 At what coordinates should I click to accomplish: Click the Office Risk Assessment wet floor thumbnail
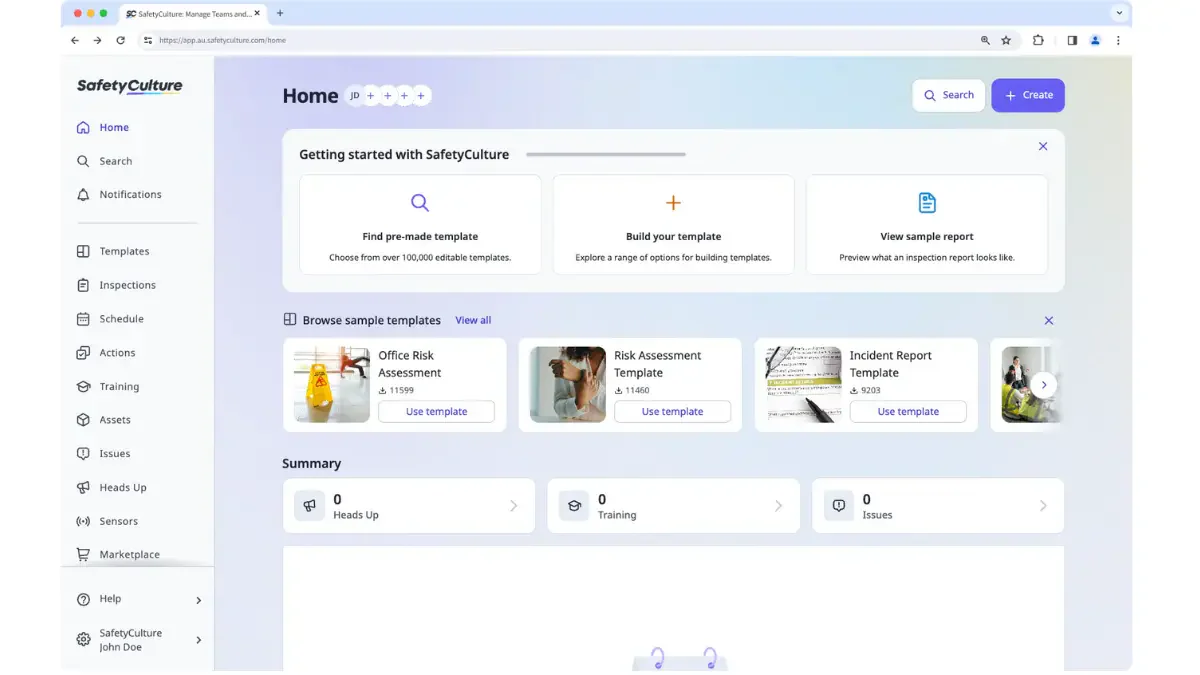(332, 385)
